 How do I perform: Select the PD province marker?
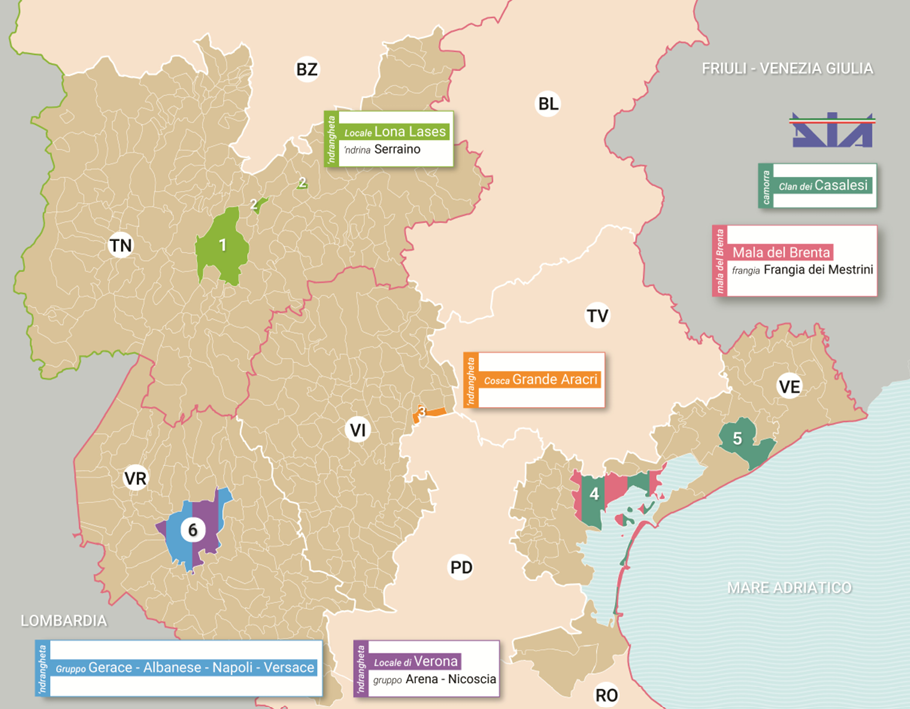click(x=461, y=567)
